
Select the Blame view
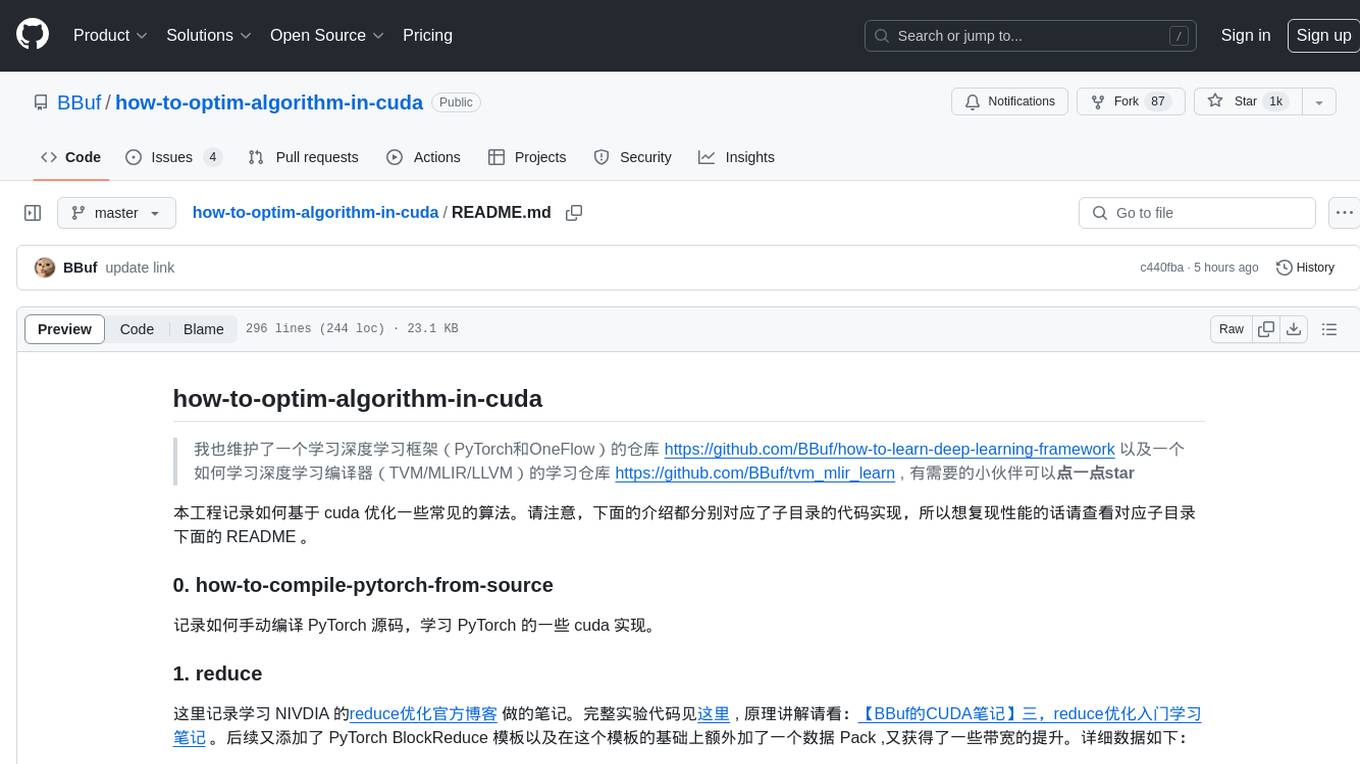click(203, 329)
